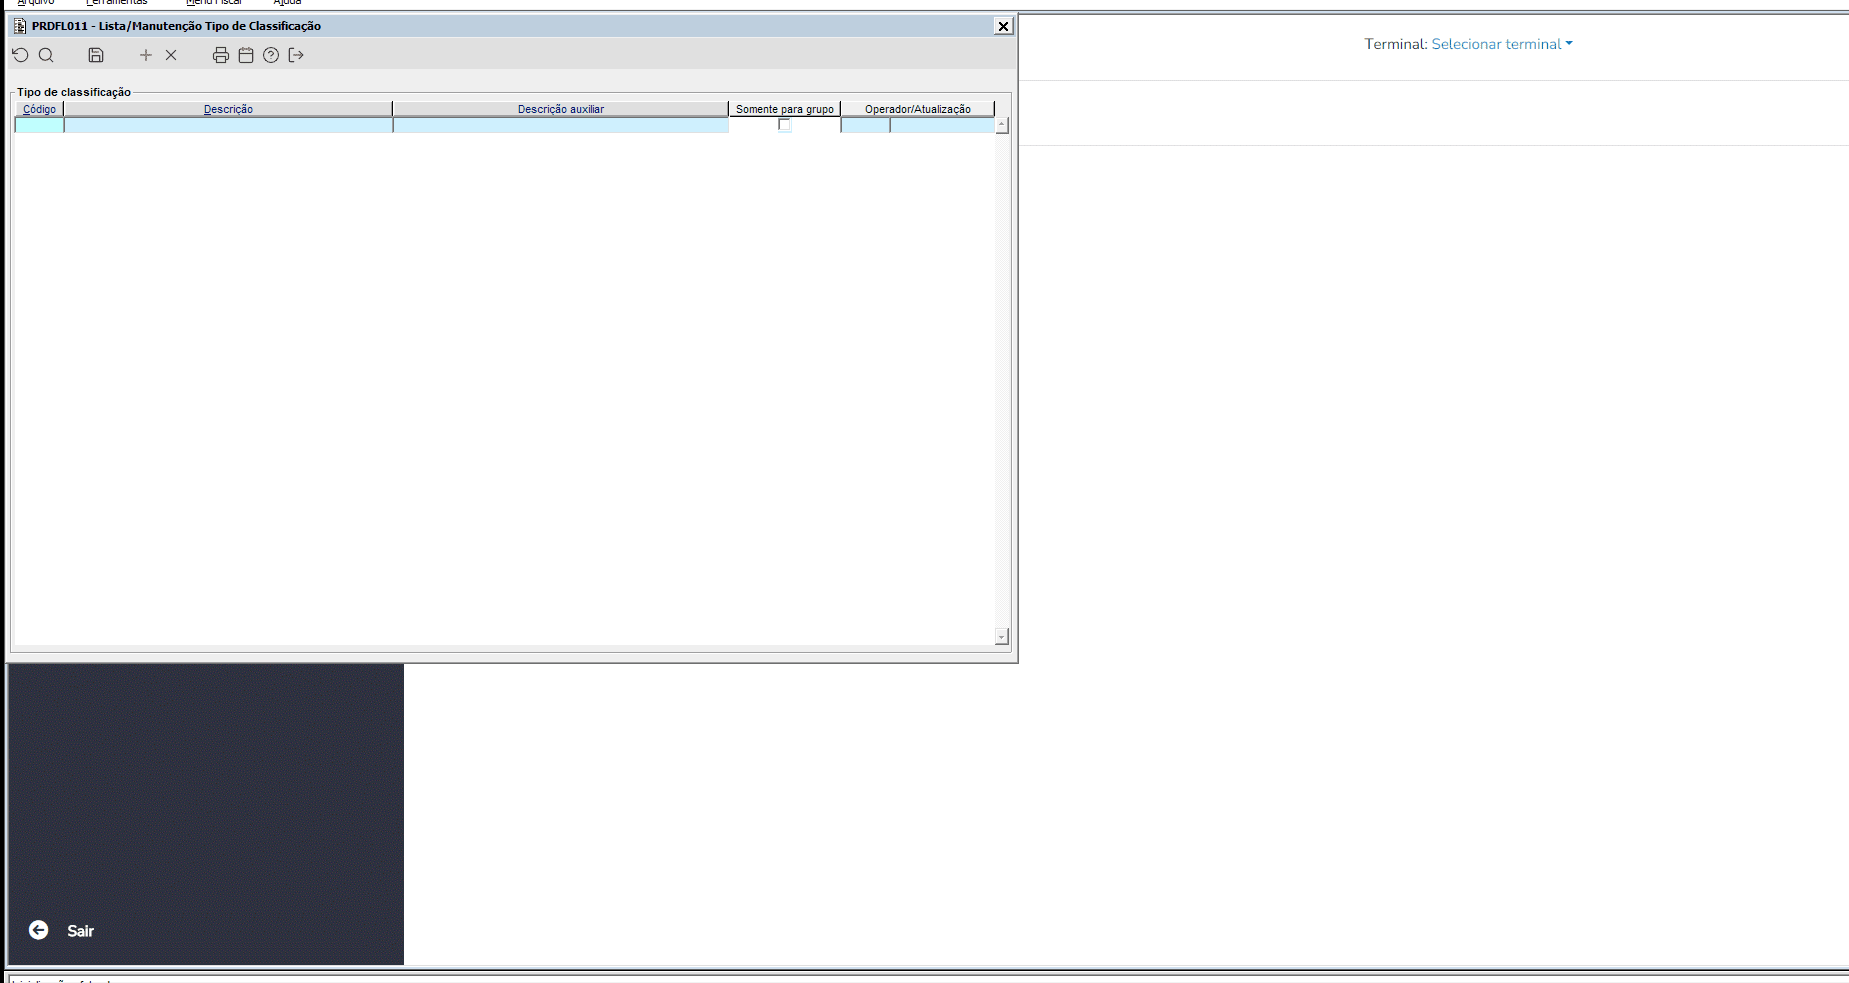Sort by the Código column header
This screenshot has width=1849, height=983.
tap(39, 109)
